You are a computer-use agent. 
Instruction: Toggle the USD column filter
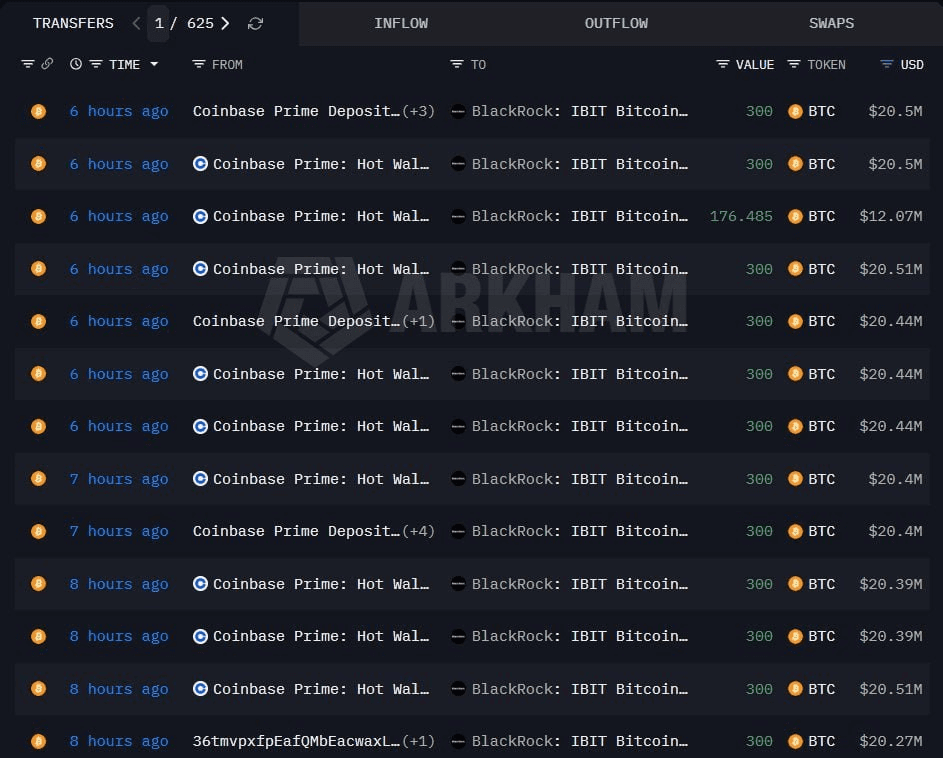tap(886, 64)
